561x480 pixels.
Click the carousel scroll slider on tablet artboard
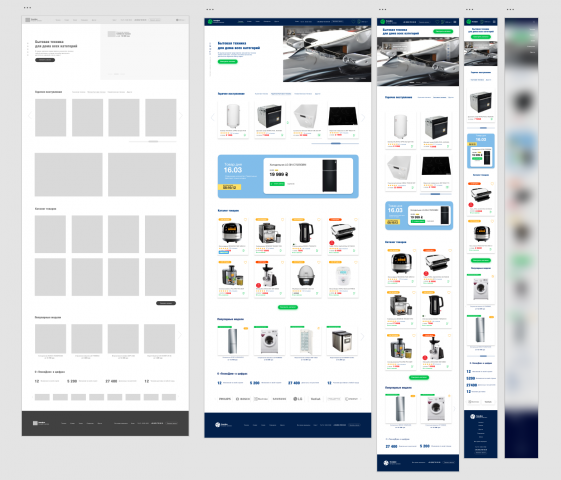(435, 194)
